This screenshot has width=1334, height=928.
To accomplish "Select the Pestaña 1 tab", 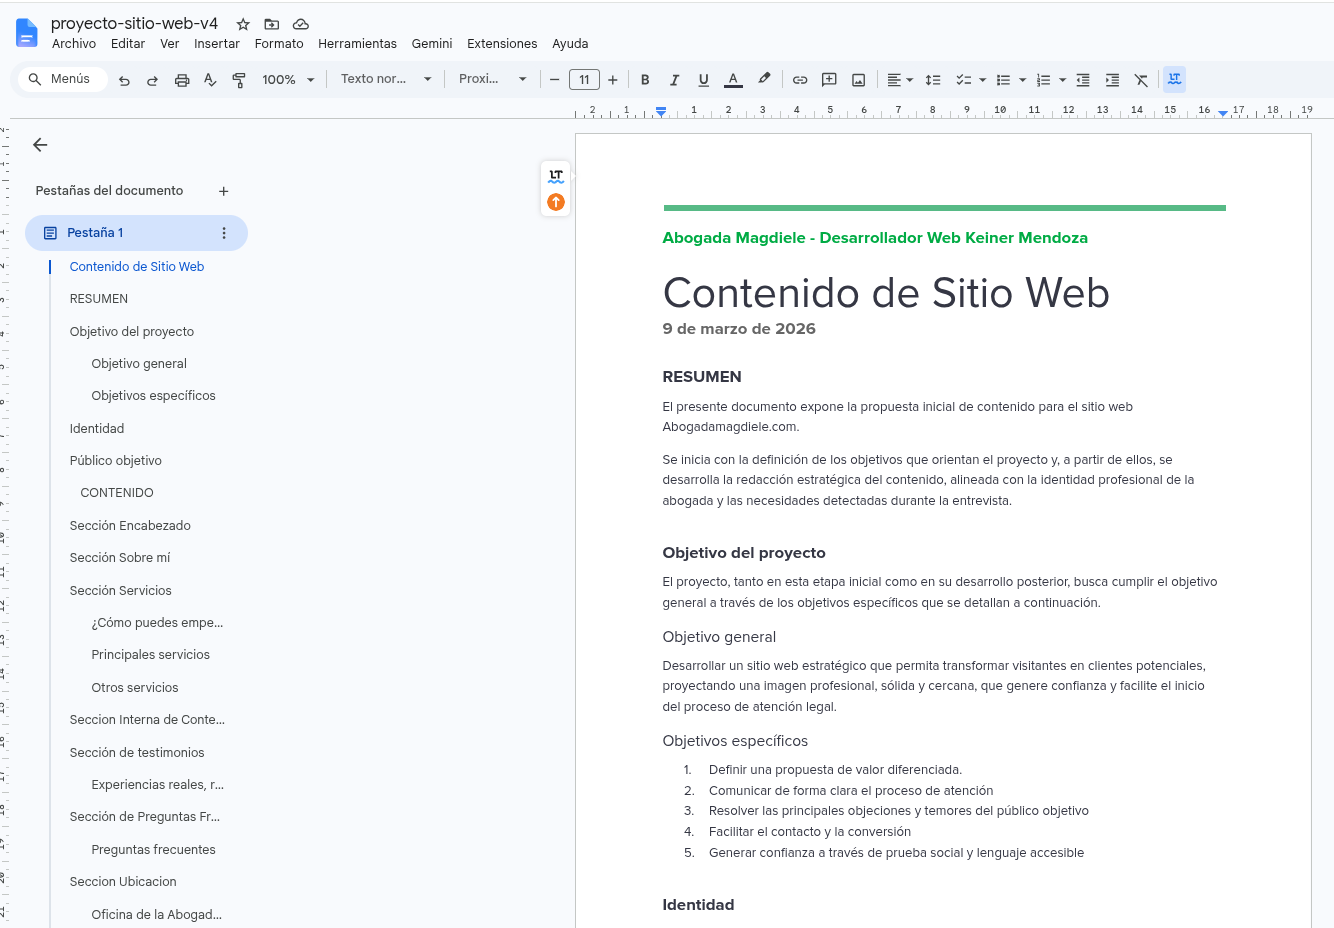I will (136, 233).
